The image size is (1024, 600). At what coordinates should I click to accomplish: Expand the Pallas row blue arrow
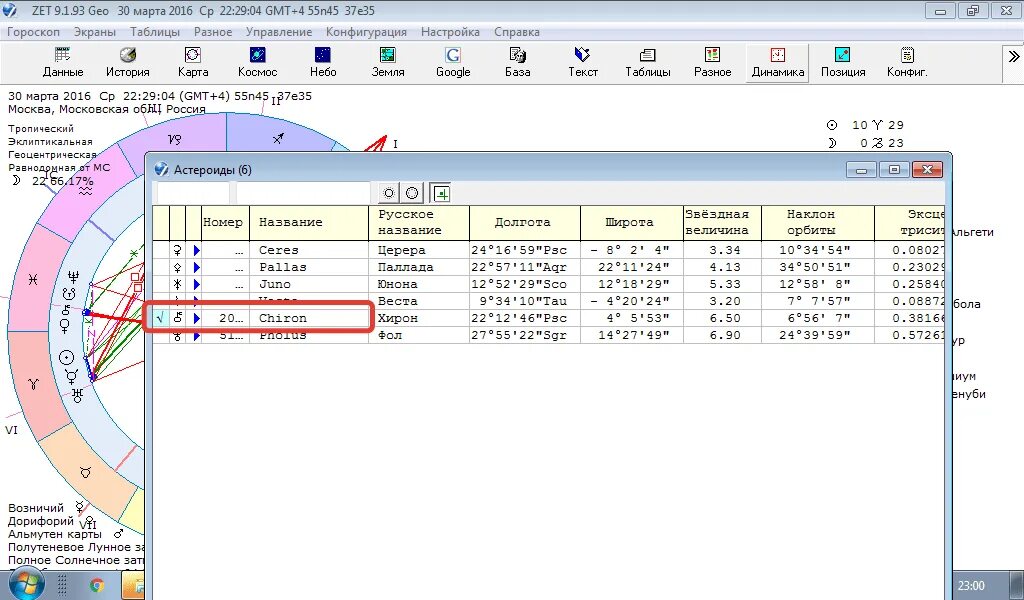[x=195, y=267]
